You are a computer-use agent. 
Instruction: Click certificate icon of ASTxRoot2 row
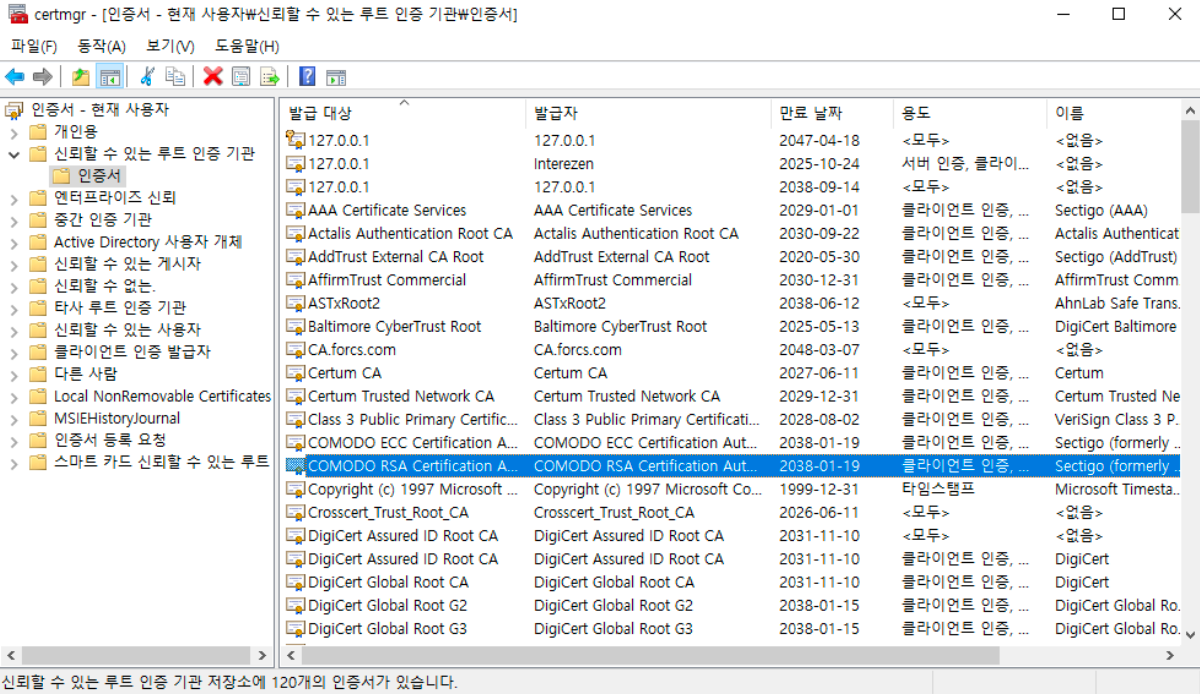pos(295,303)
